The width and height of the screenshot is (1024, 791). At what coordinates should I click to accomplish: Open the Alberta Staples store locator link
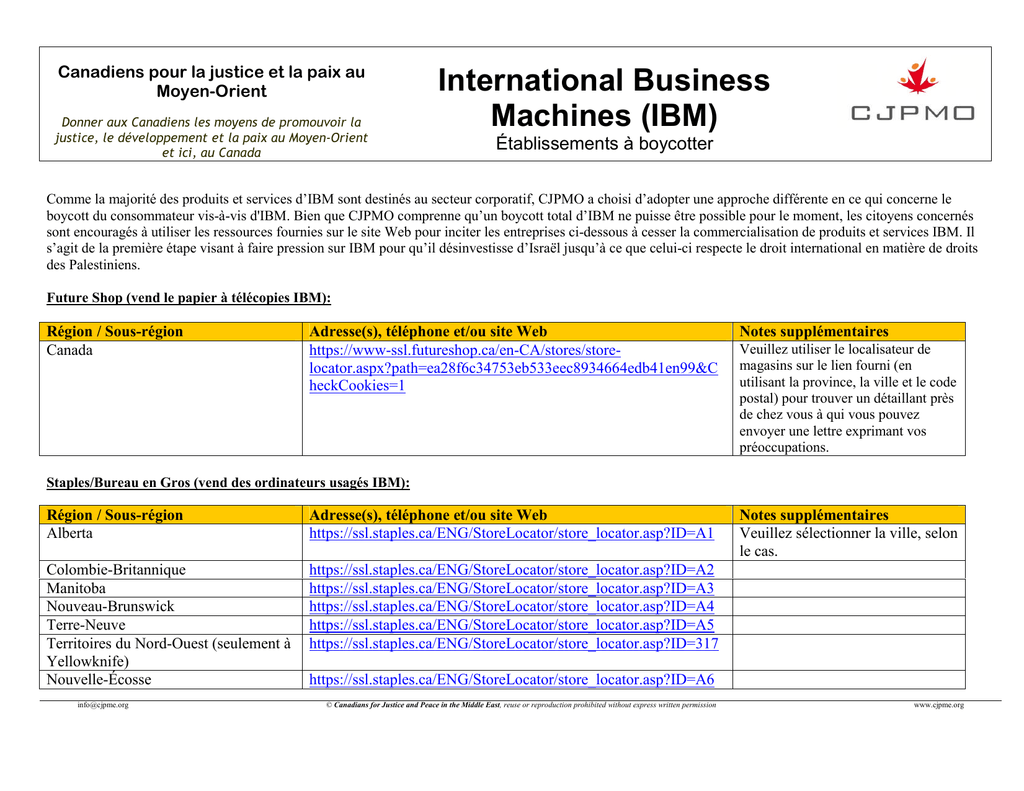tap(511, 533)
